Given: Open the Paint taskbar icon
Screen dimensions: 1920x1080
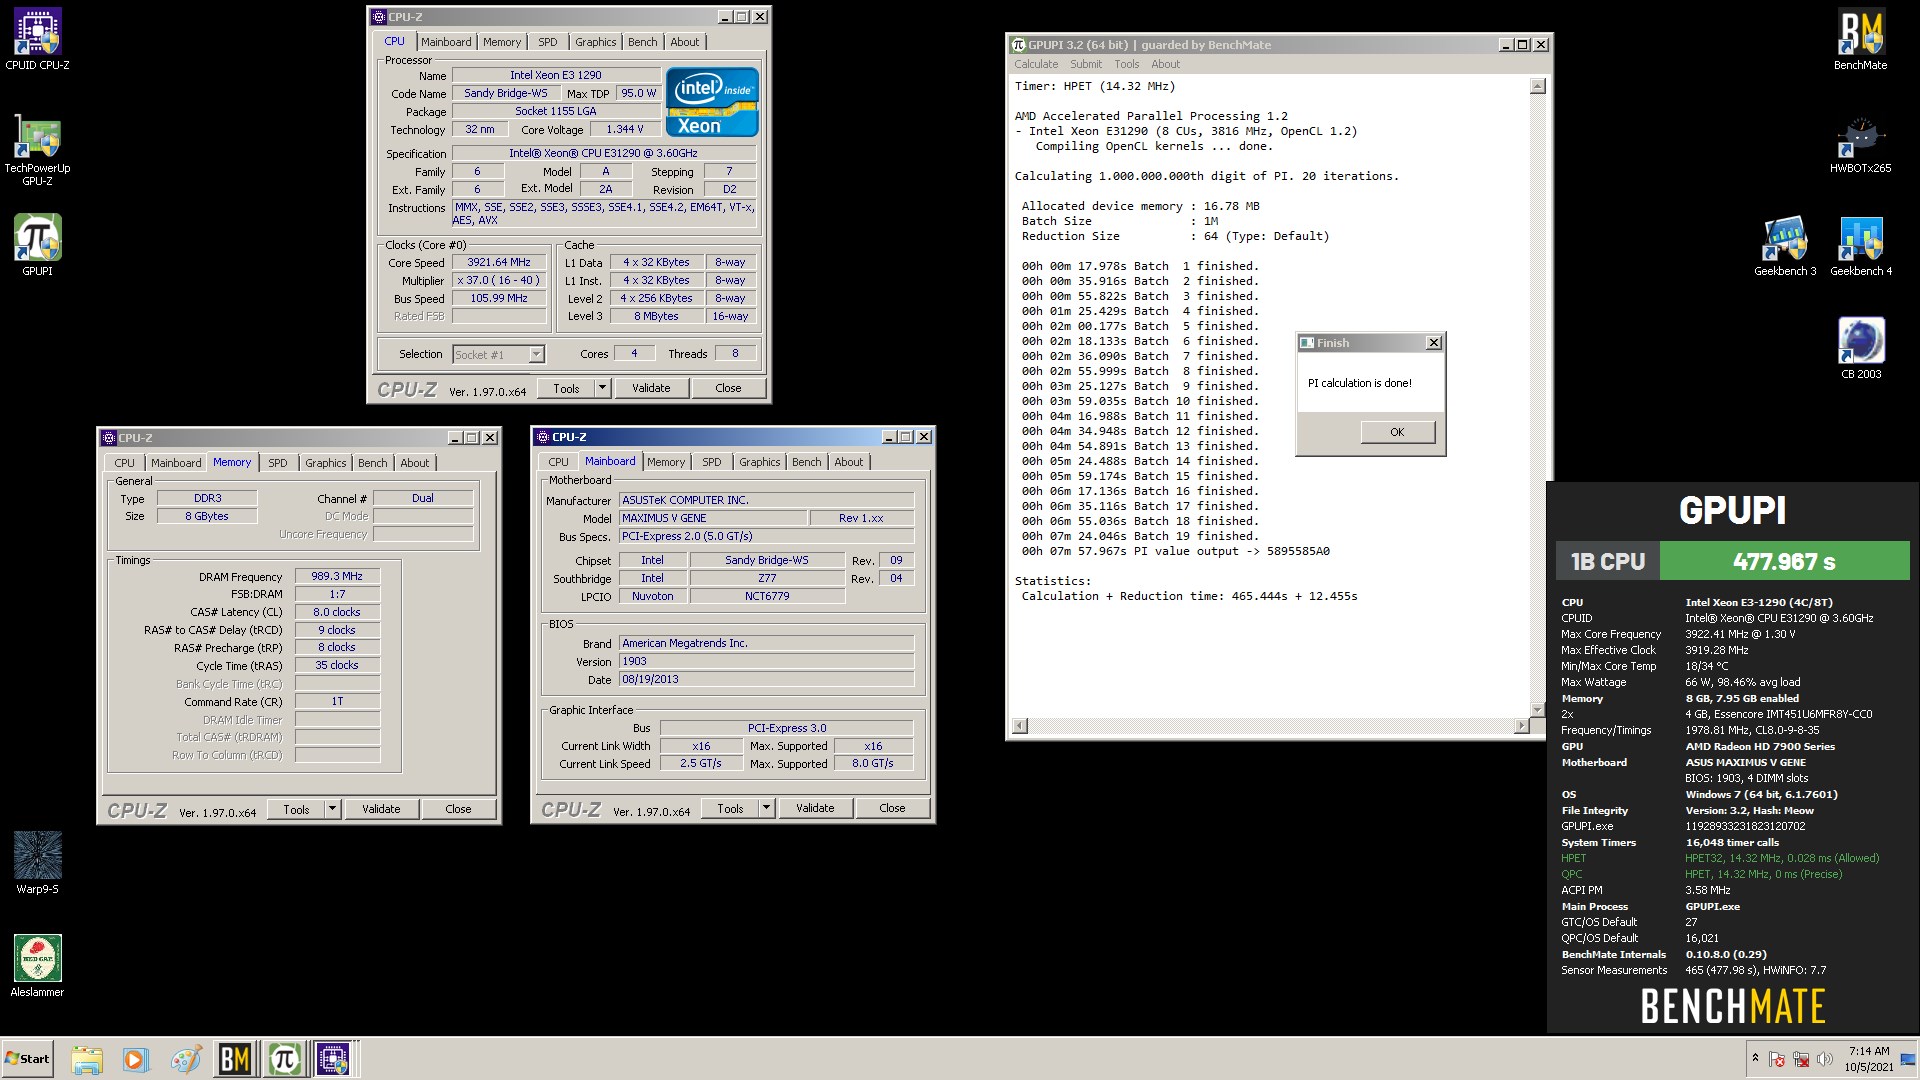Looking at the screenshot, I should [185, 1059].
